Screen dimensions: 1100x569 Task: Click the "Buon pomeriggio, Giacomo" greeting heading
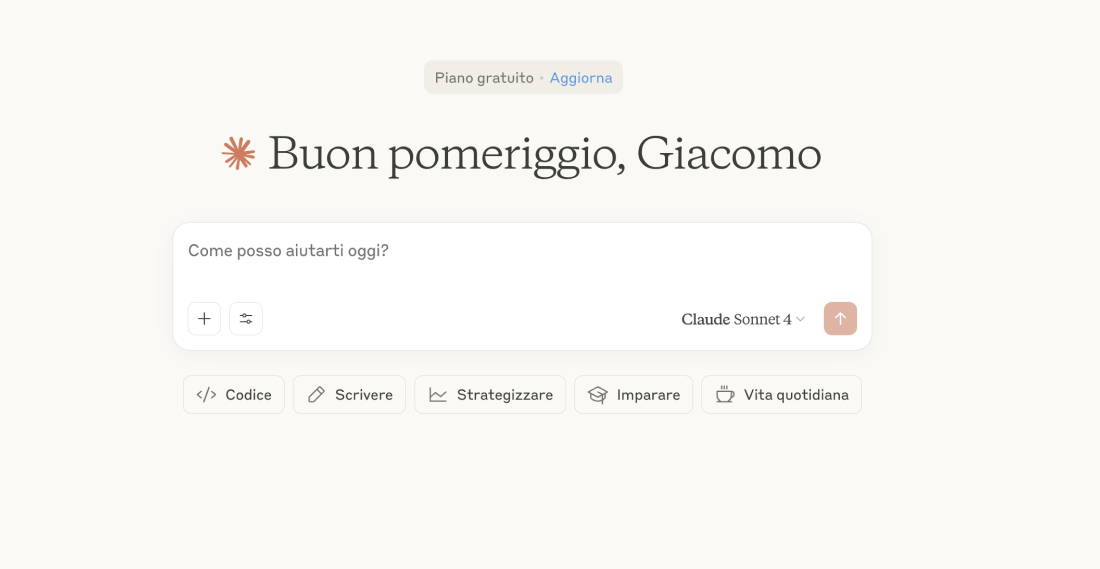coord(545,153)
